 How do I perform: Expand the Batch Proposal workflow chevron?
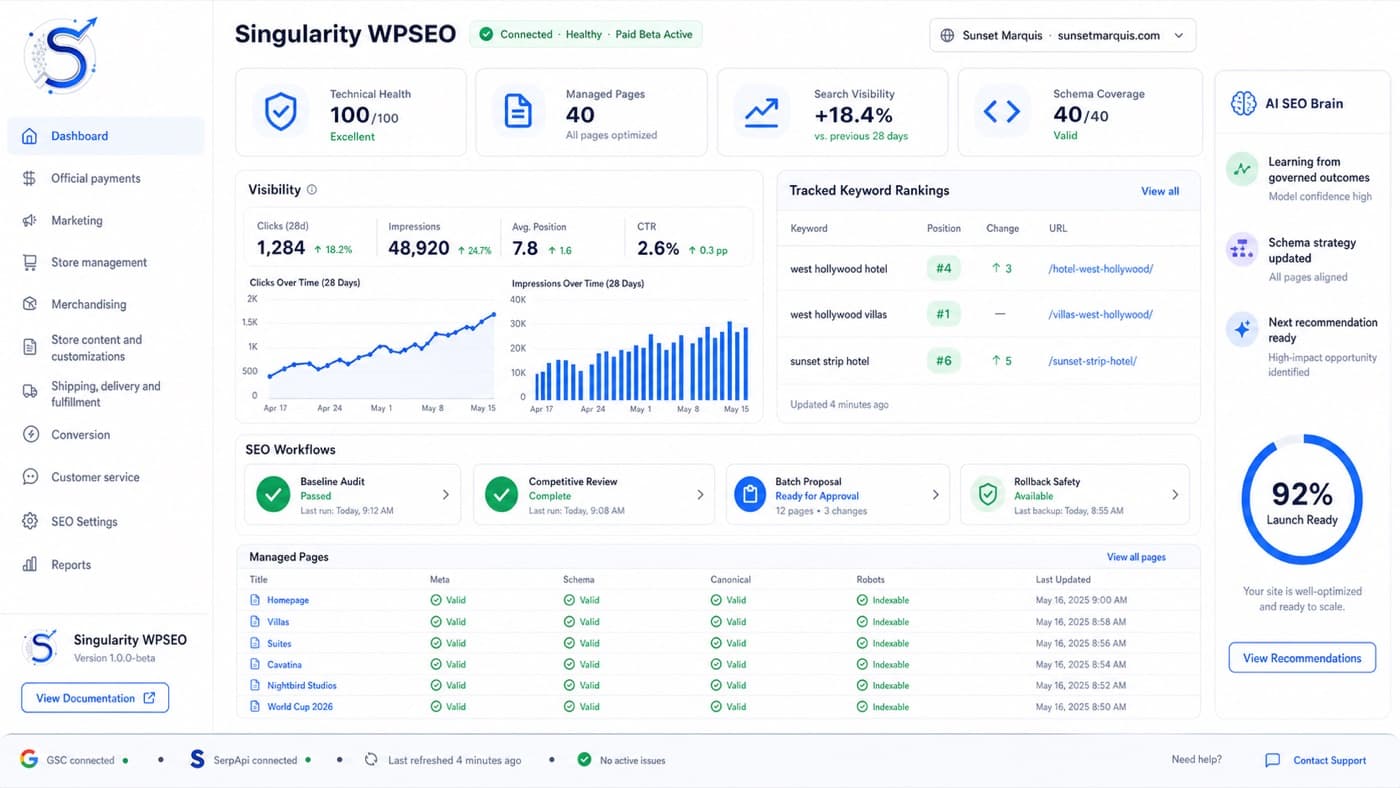click(x=936, y=494)
